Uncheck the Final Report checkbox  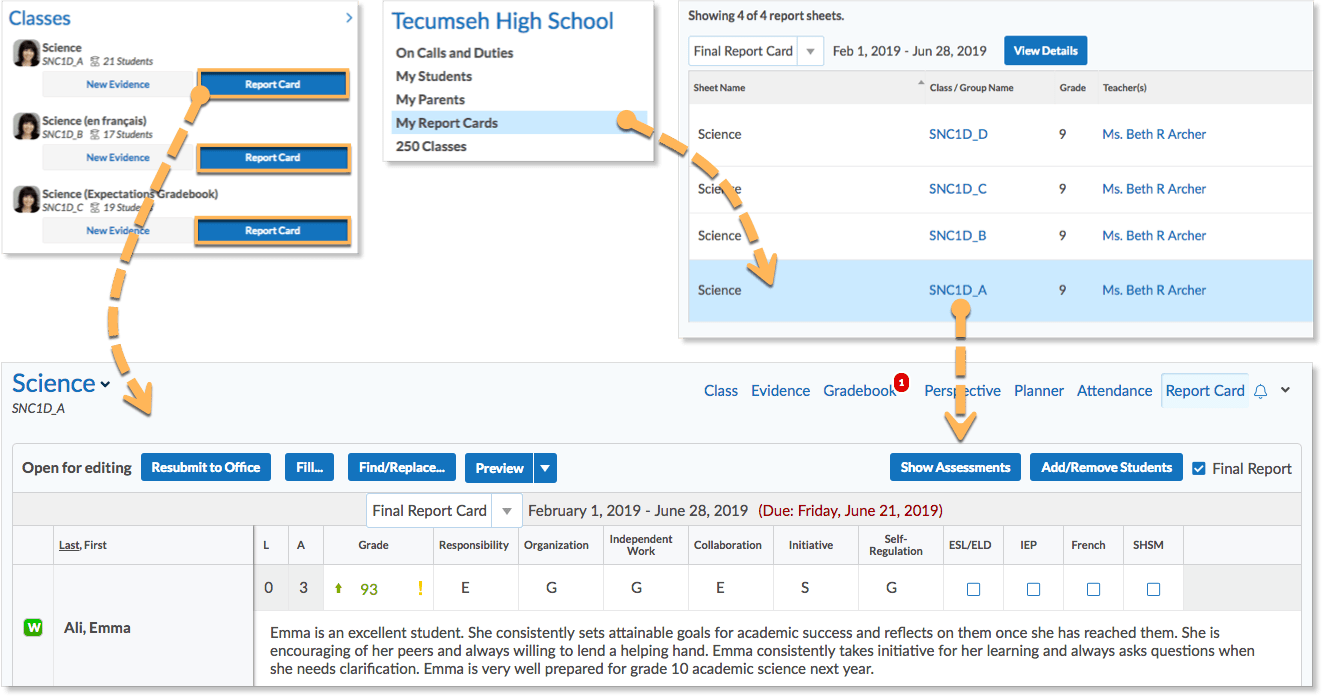(x=1199, y=468)
